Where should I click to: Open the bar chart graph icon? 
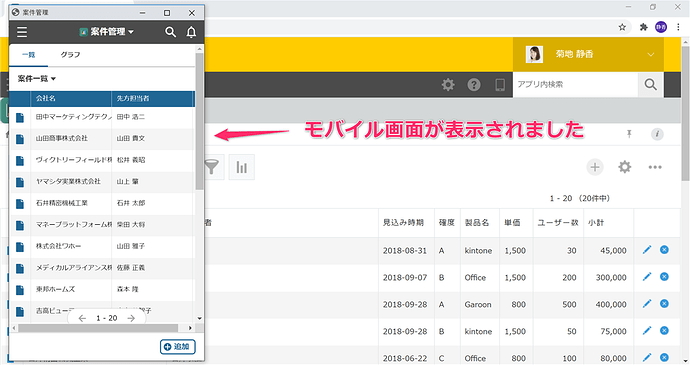pos(242,167)
